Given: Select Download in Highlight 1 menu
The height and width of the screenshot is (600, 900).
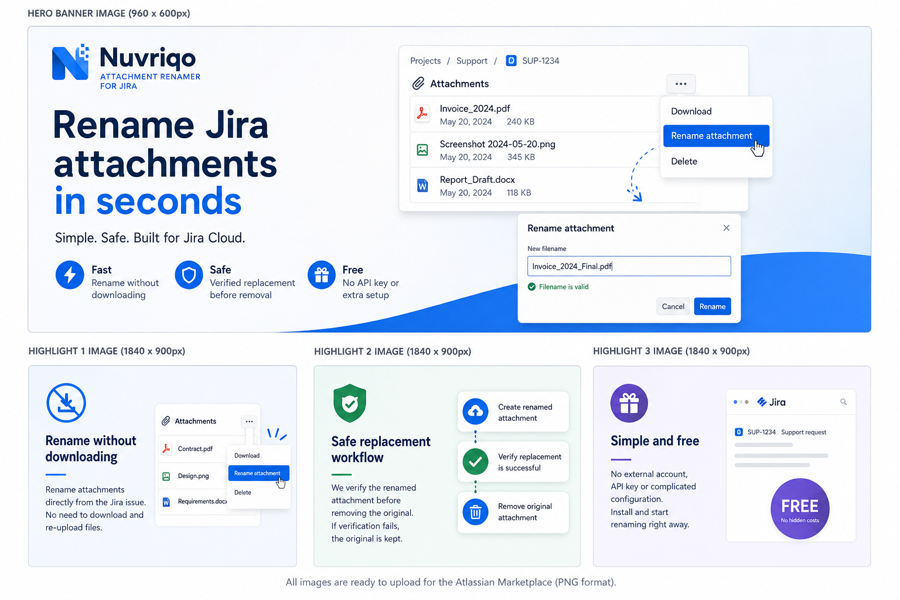Looking at the screenshot, I should click(247, 455).
